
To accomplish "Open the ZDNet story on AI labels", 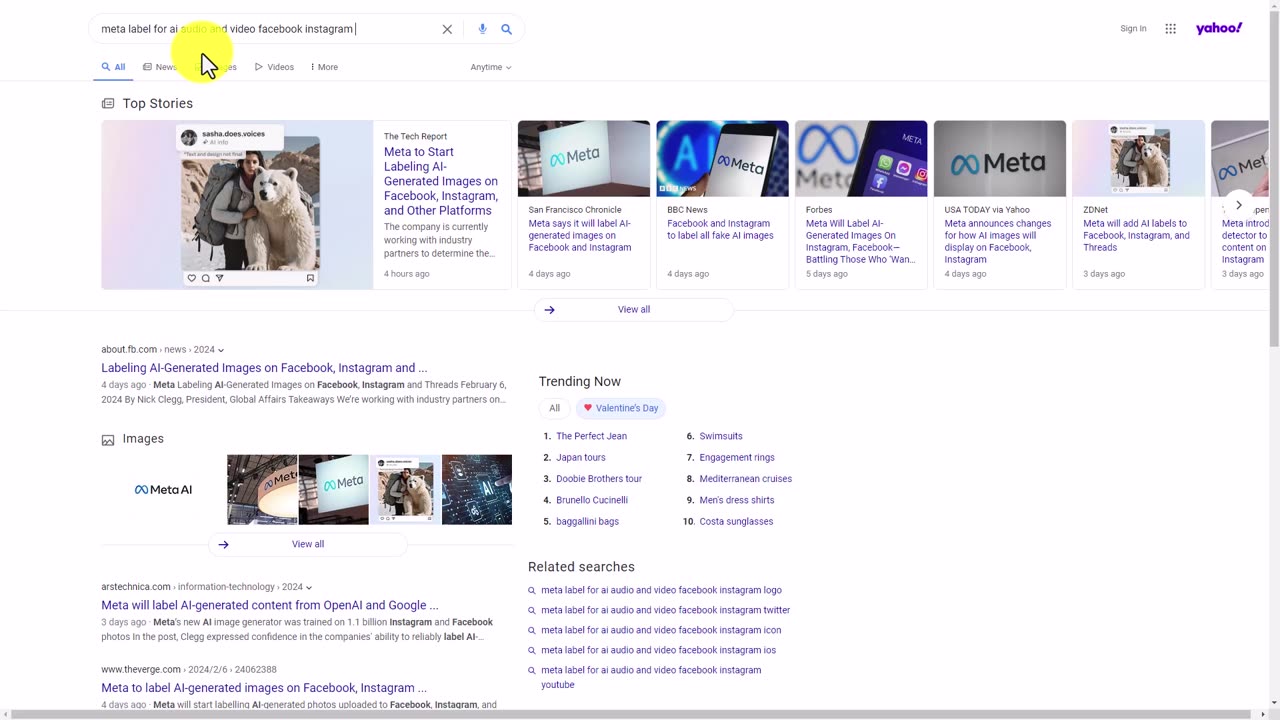I will pyautogui.click(x=1136, y=236).
